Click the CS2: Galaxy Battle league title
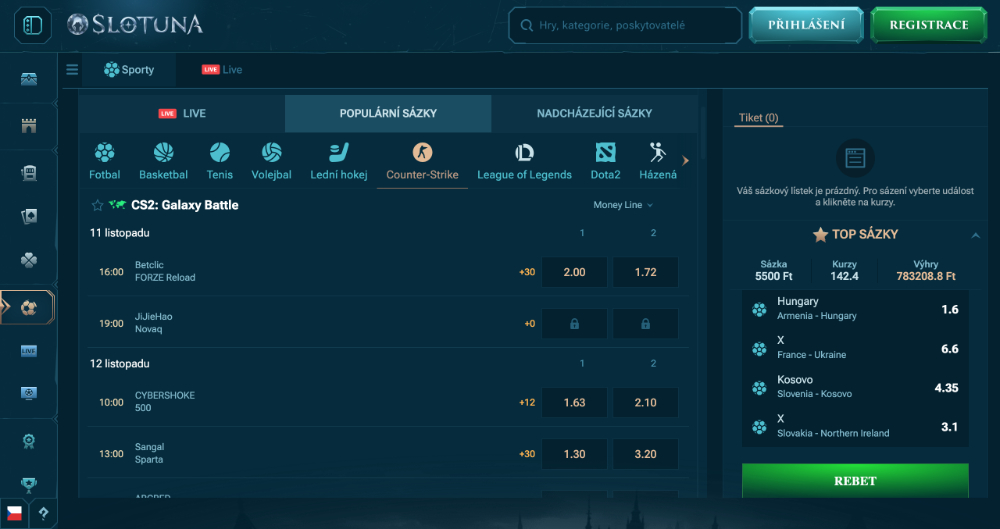This screenshot has width=1000, height=529. click(x=185, y=205)
